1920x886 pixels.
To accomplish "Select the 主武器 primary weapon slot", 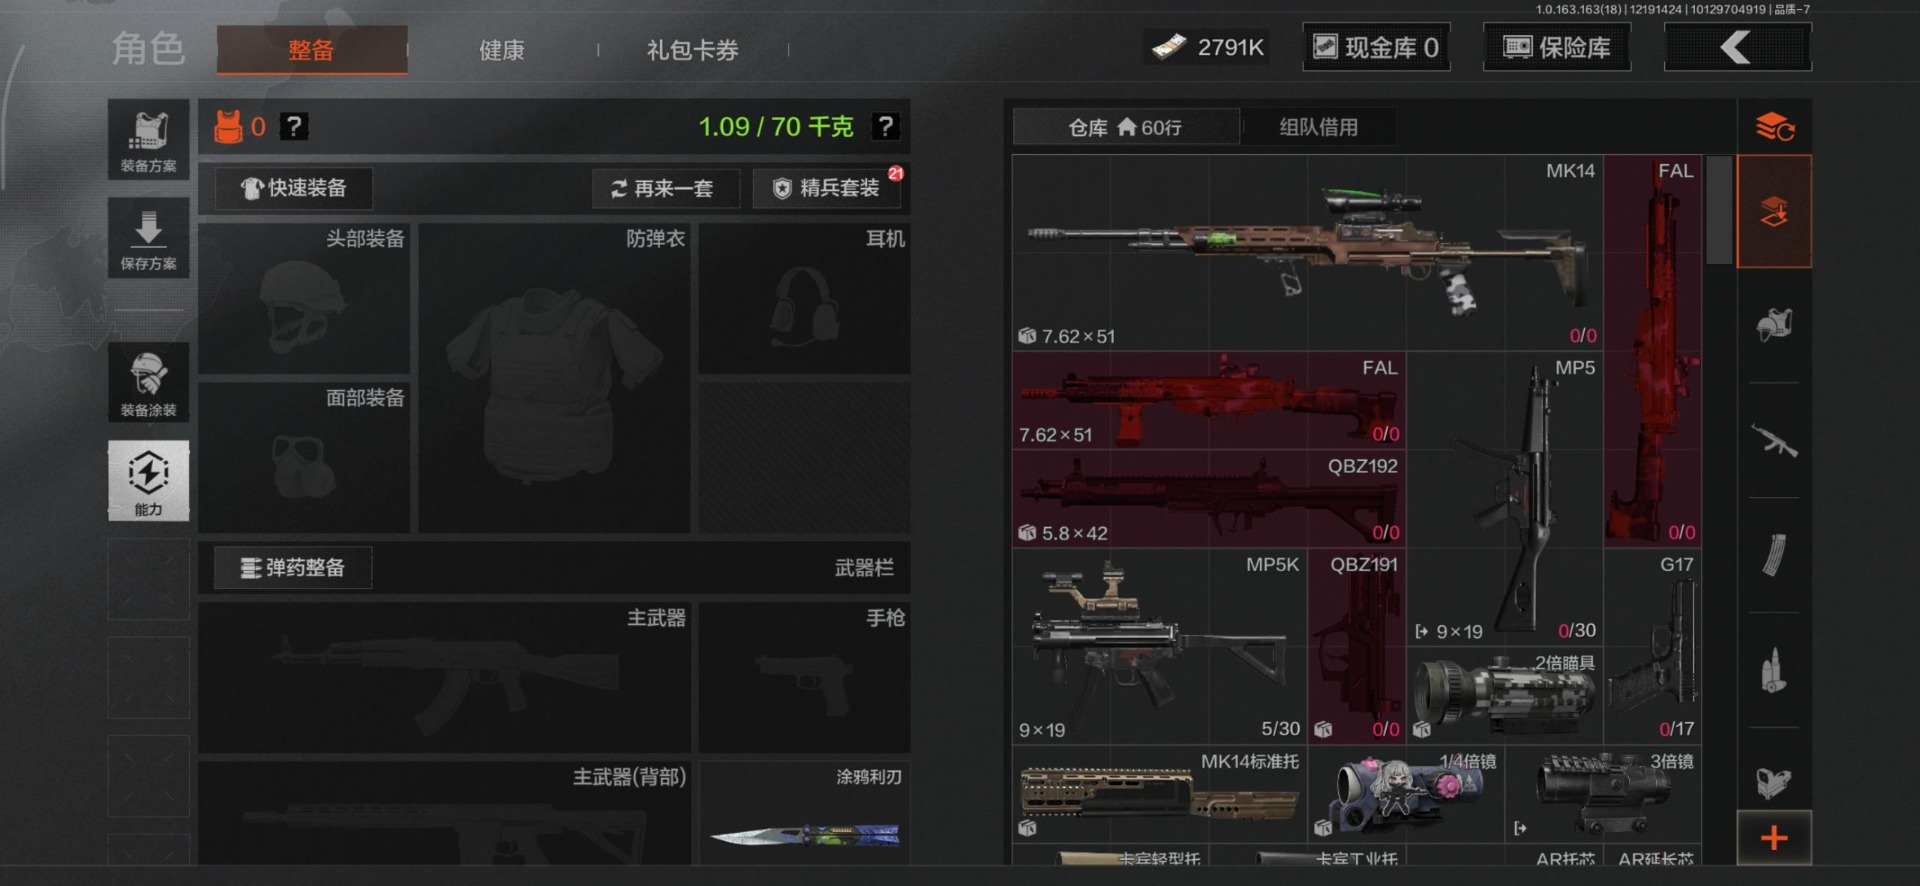I will 444,677.
